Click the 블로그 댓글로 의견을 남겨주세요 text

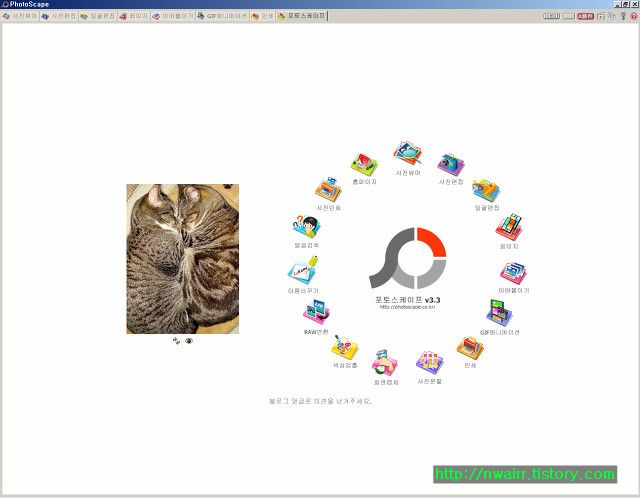[x=320, y=401]
